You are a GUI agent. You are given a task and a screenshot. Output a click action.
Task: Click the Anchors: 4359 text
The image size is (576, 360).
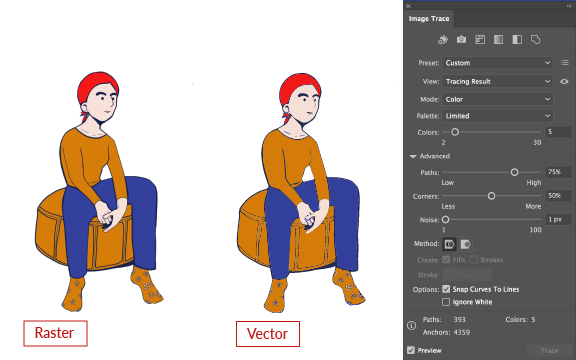click(x=446, y=332)
